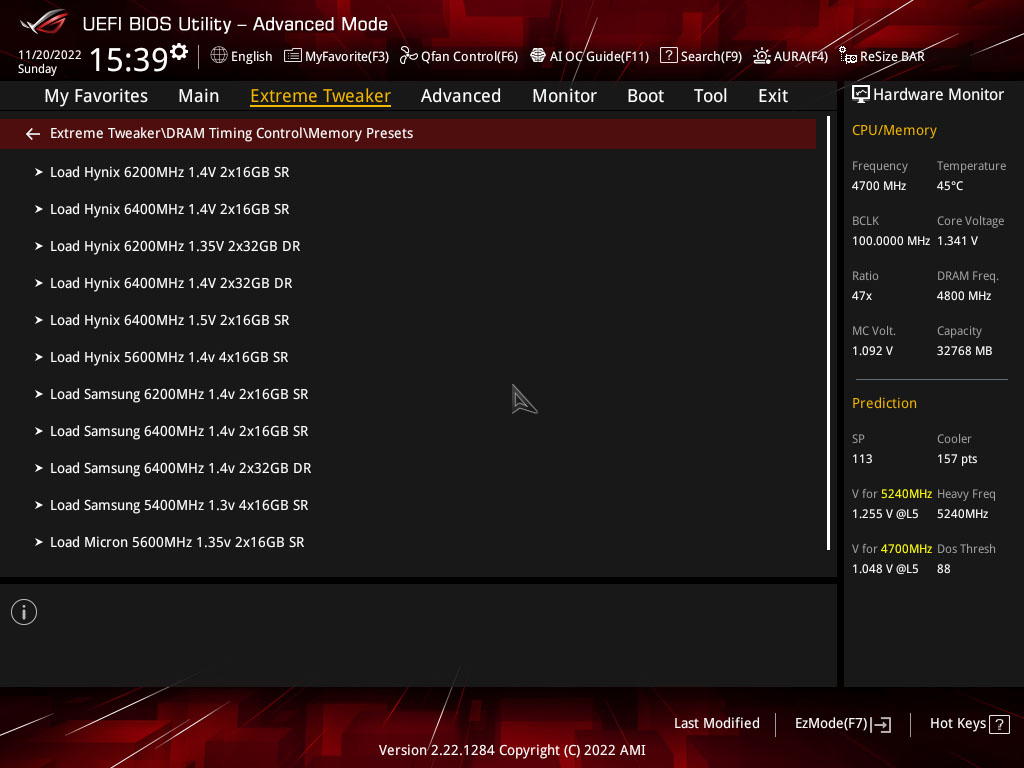Viewport: 1024px width, 768px height.
Task: Click the Version 2.22.1284 copyright text
Action: click(512, 750)
